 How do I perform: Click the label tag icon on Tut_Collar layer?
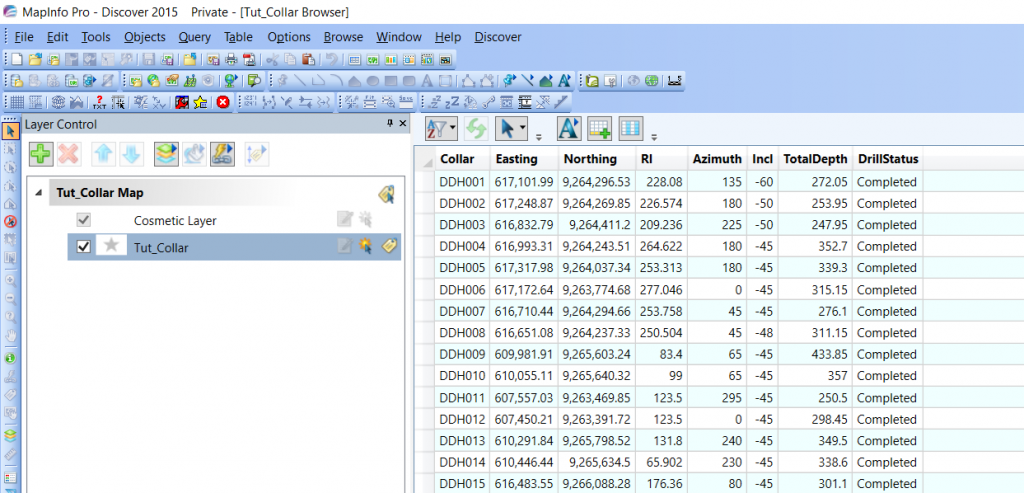pyautogui.click(x=391, y=247)
